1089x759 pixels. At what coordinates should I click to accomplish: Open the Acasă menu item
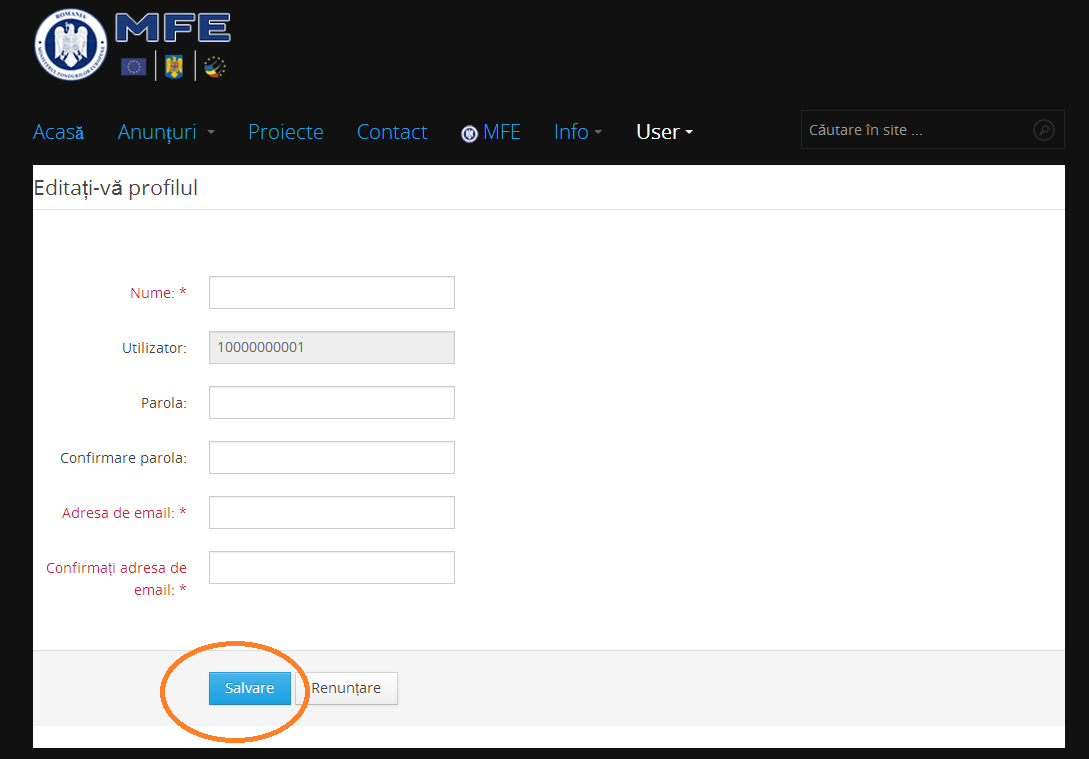pos(58,132)
